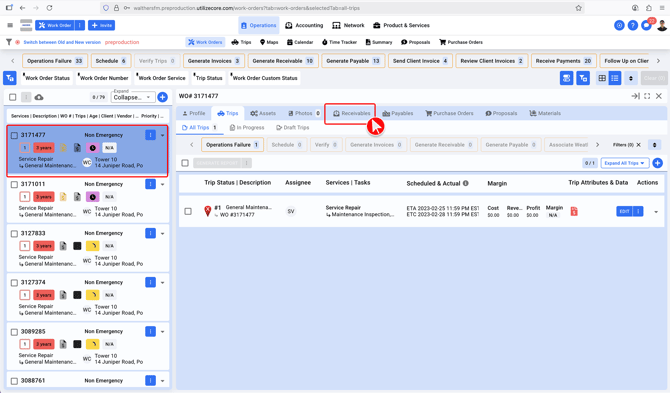The width and height of the screenshot is (670, 393).
Task: Open the Purchase Orders tab in work order
Action: pyautogui.click(x=450, y=113)
